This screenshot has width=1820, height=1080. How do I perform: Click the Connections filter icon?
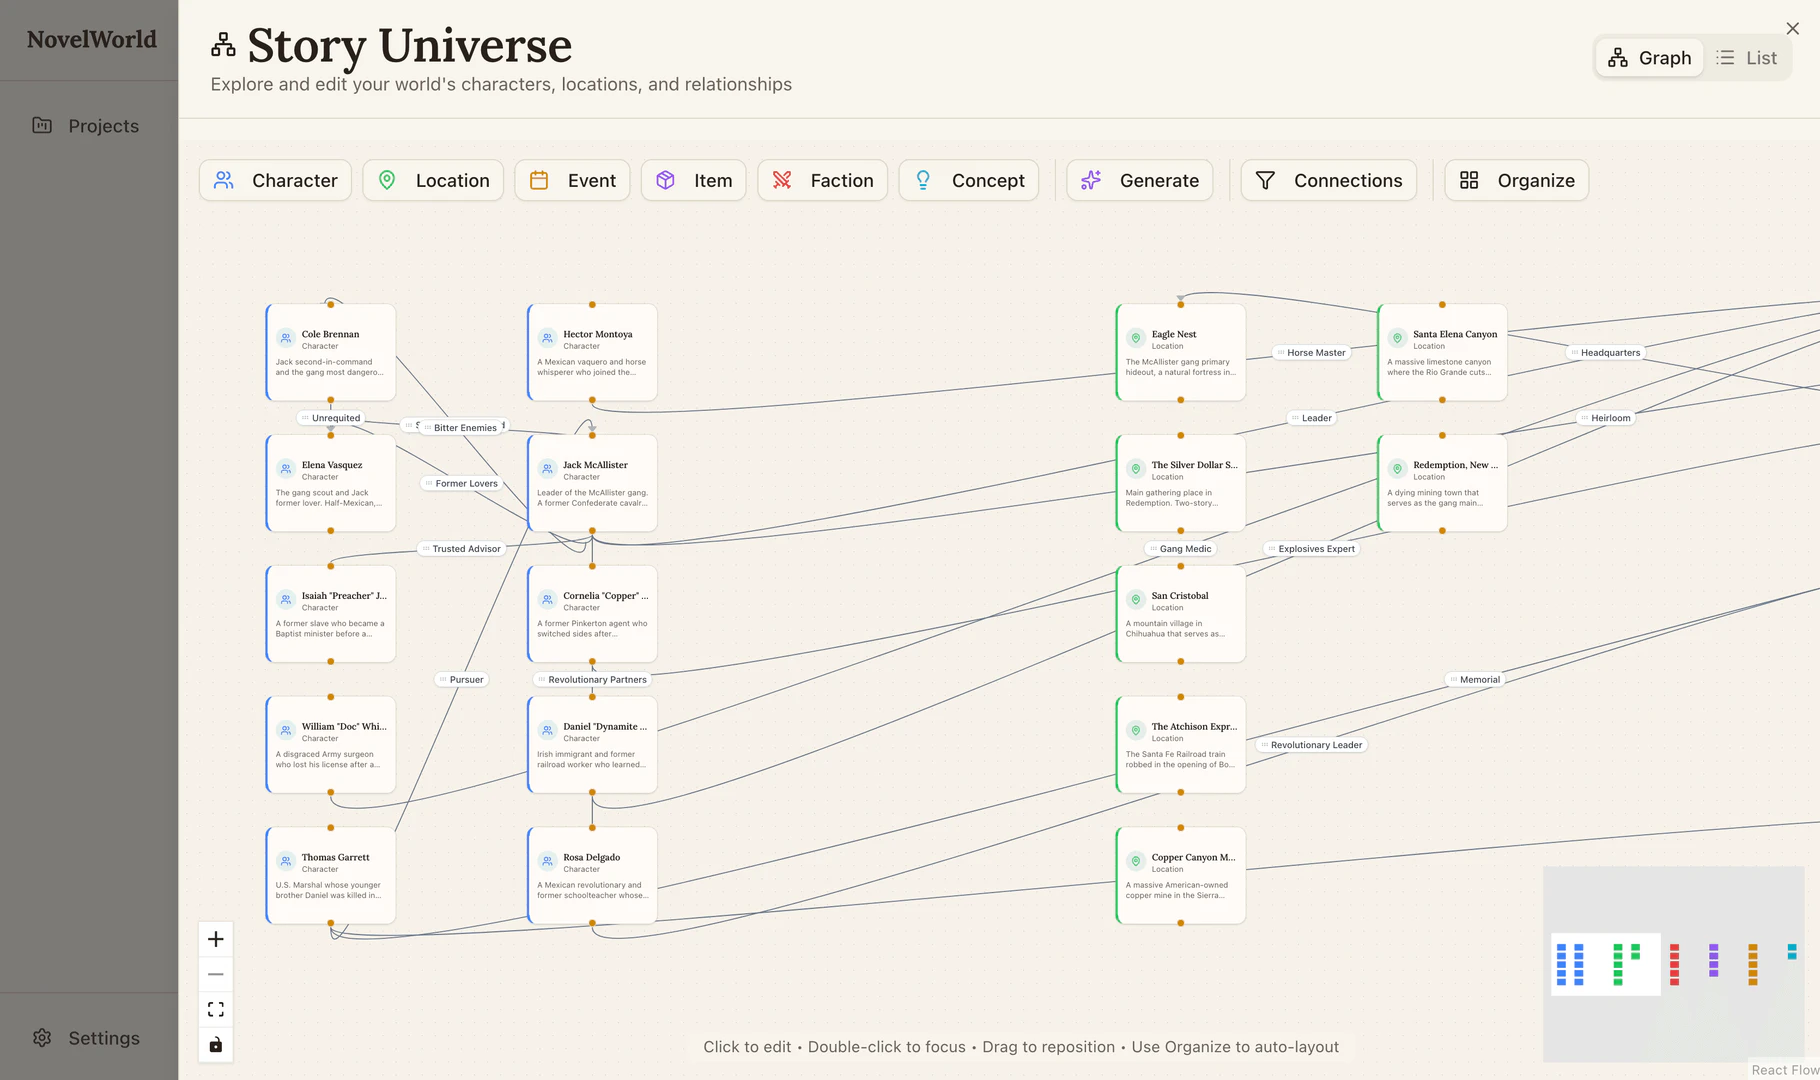click(x=1265, y=180)
